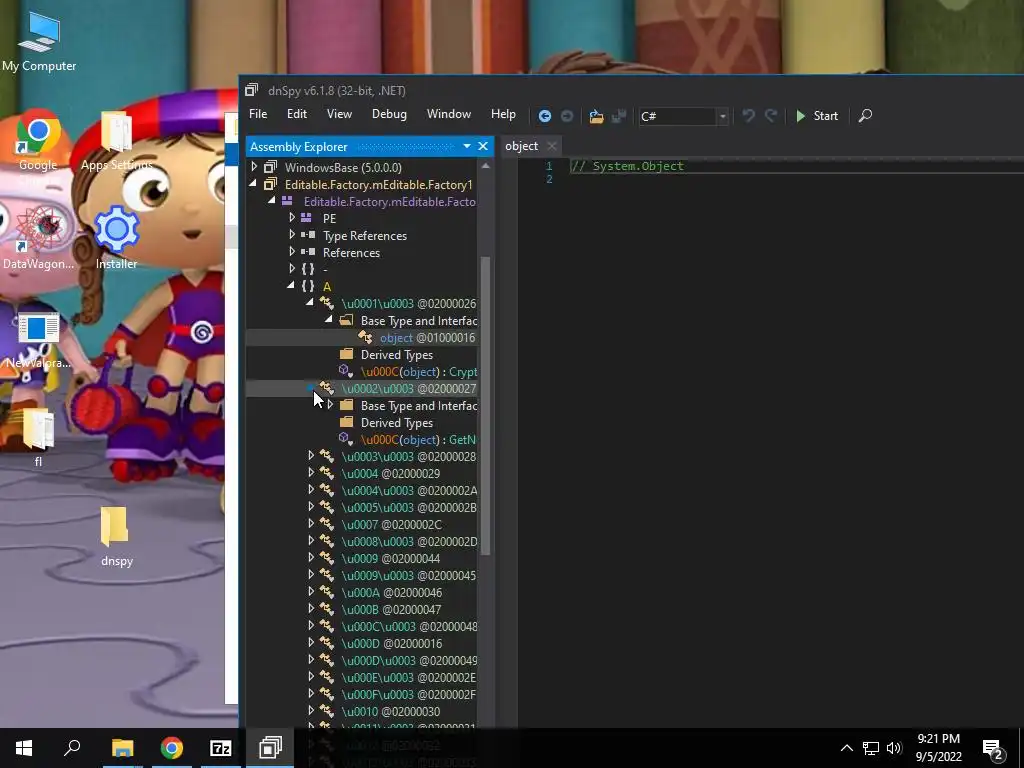Click the Type References node icon
The width and height of the screenshot is (1024, 768).
coord(308,235)
